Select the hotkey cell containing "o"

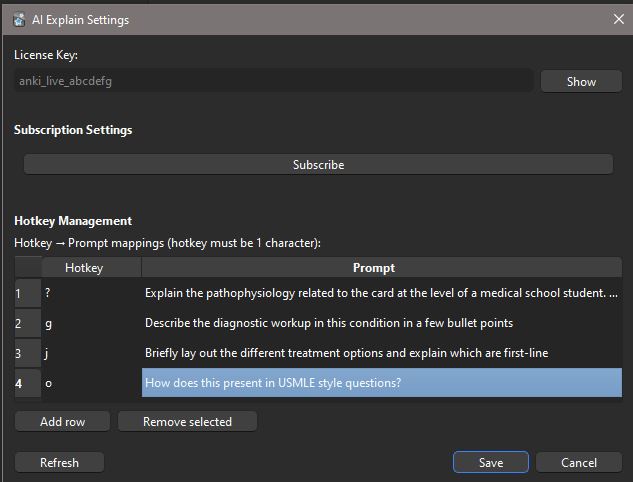[91, 383]
